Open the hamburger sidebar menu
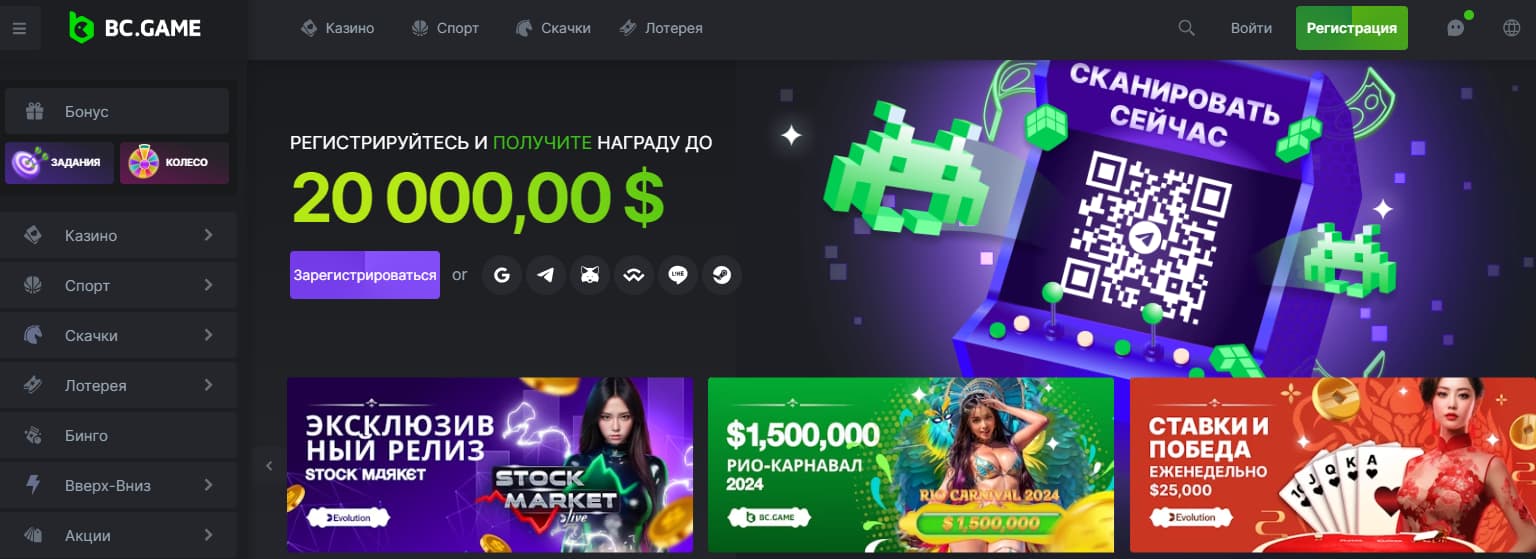The width and height of the screenshot is (1536, 559). [19, 28]
